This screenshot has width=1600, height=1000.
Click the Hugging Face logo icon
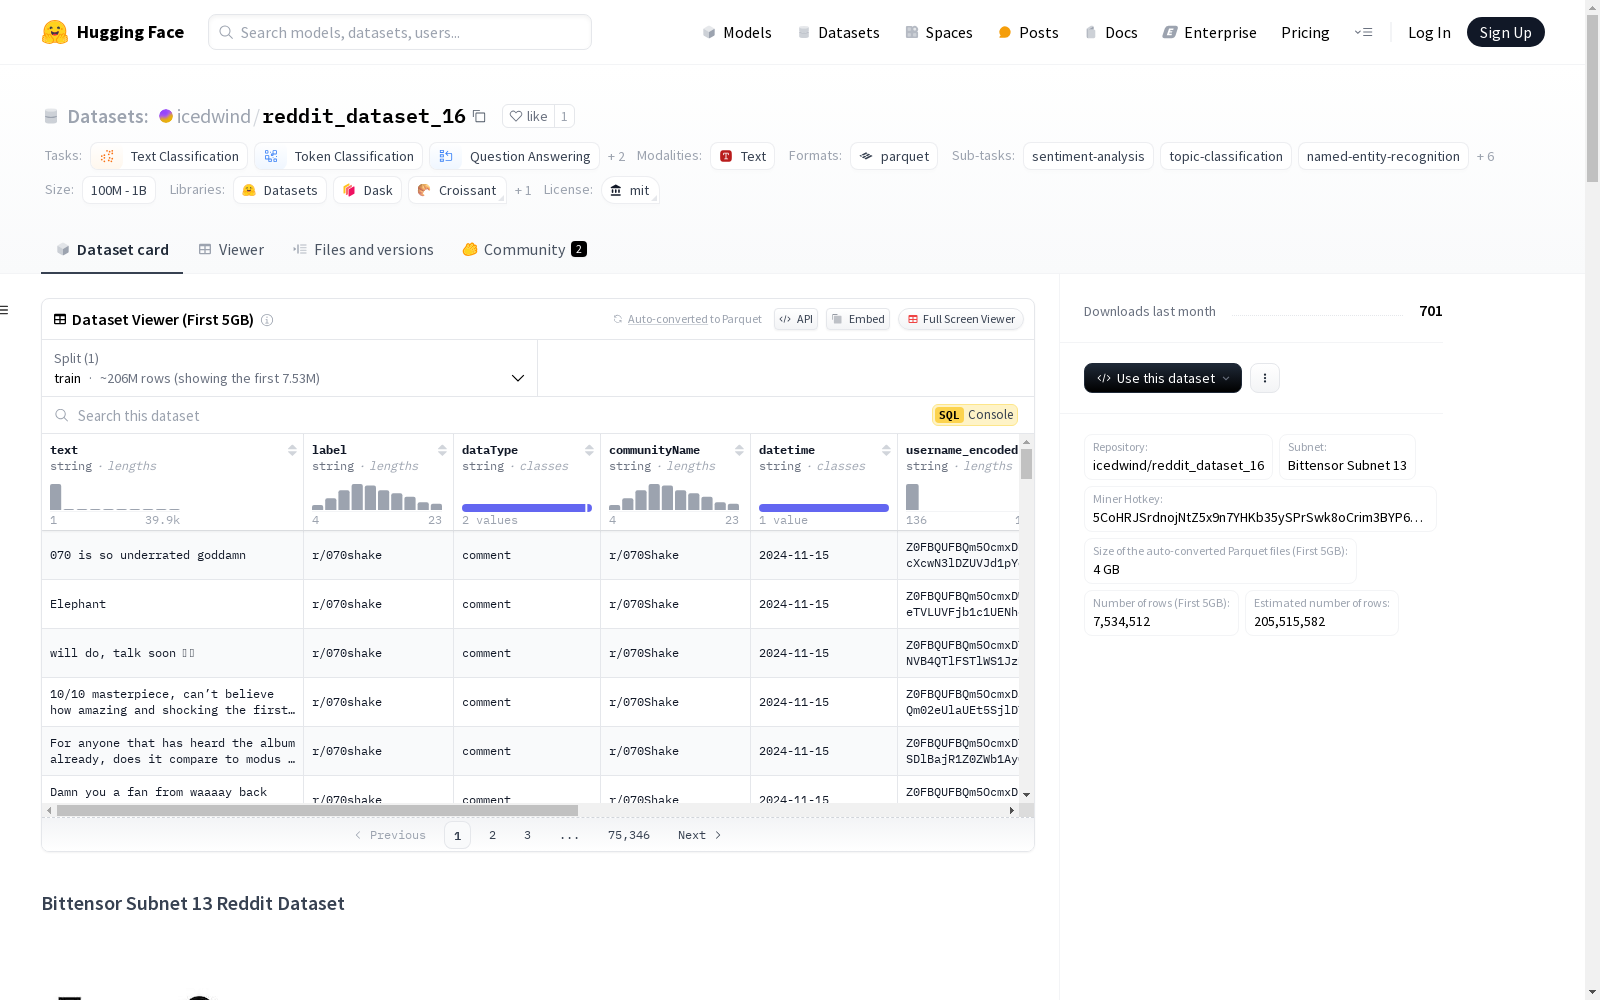[55, 32]
